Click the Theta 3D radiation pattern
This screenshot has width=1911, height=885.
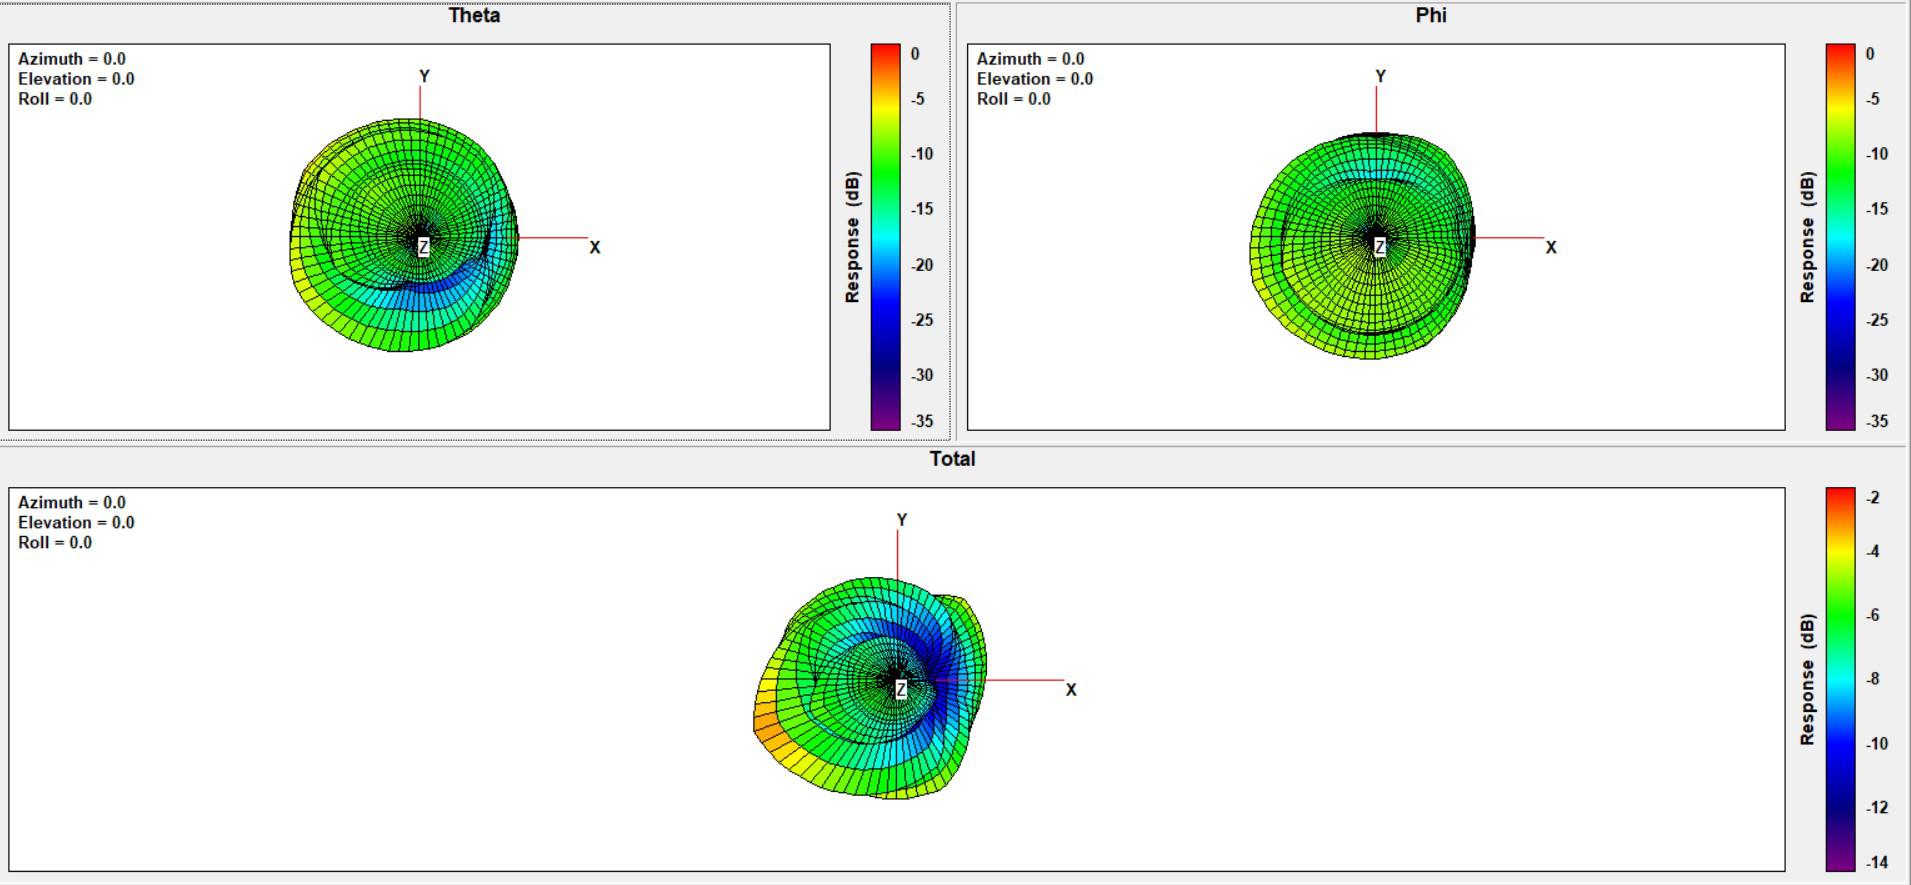(x=404, y=235)
